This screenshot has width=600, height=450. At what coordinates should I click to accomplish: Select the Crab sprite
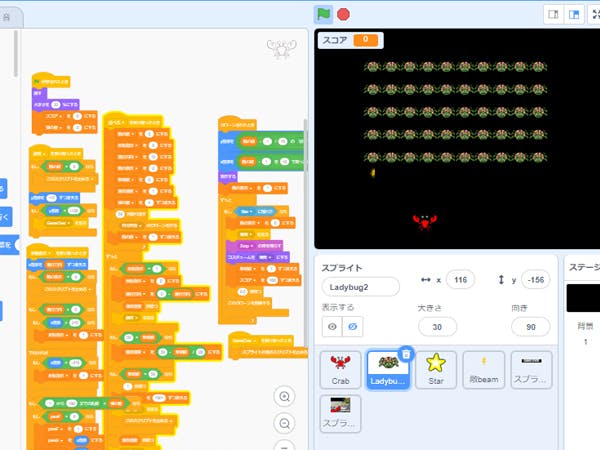339,370
